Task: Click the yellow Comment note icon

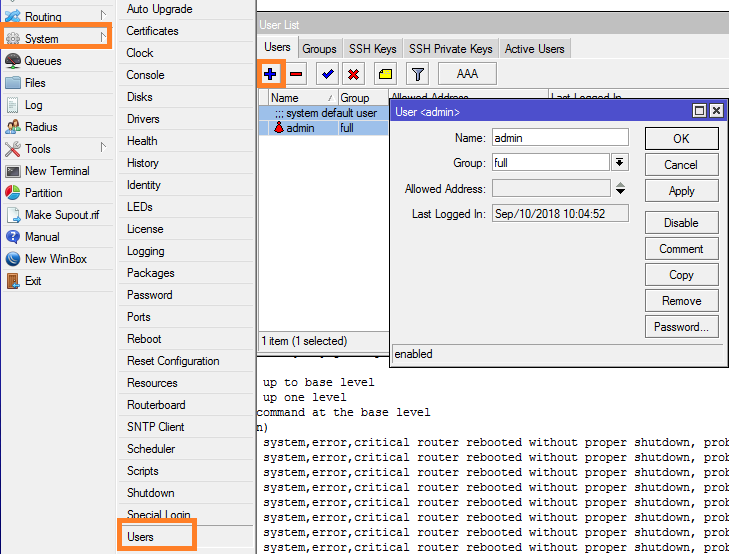Action: [x=385, y=74]
